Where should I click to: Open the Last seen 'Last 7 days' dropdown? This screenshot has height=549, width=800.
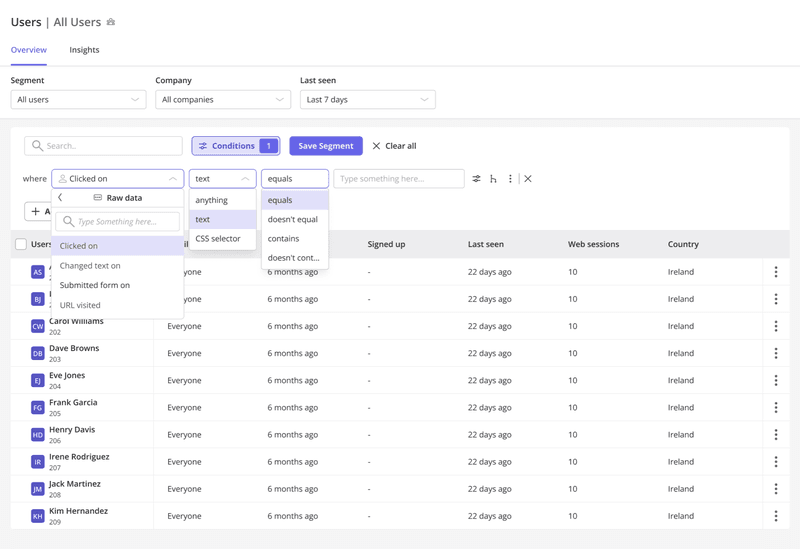(x=367, y=100)
